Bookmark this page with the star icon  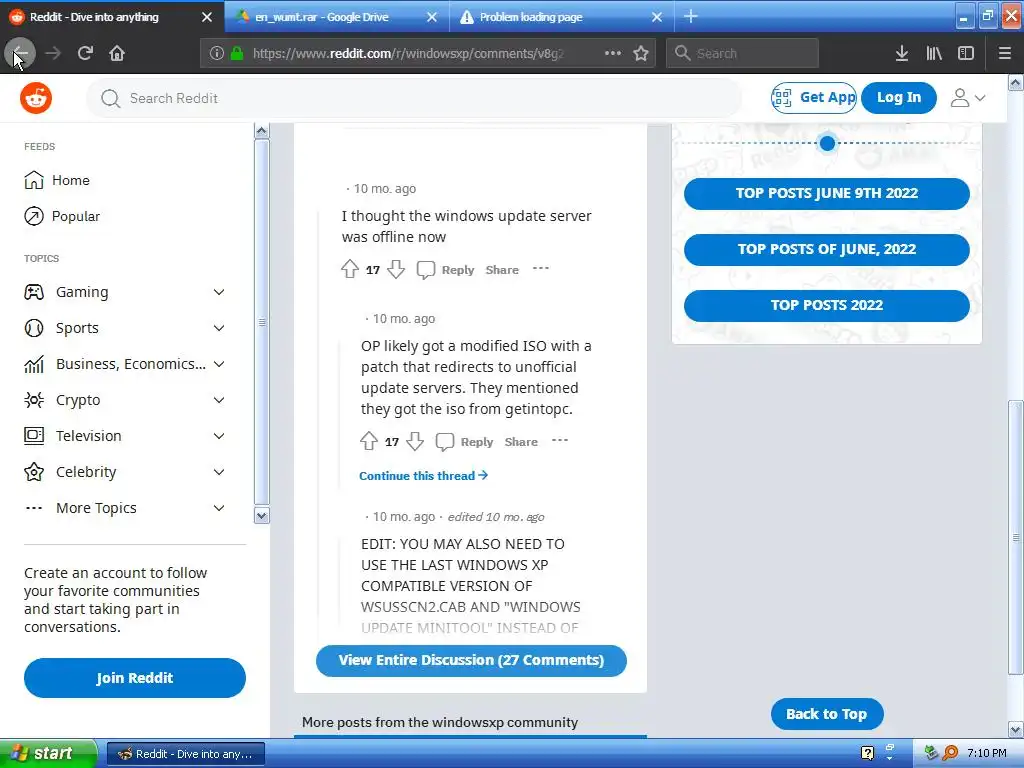pos(641,53)
